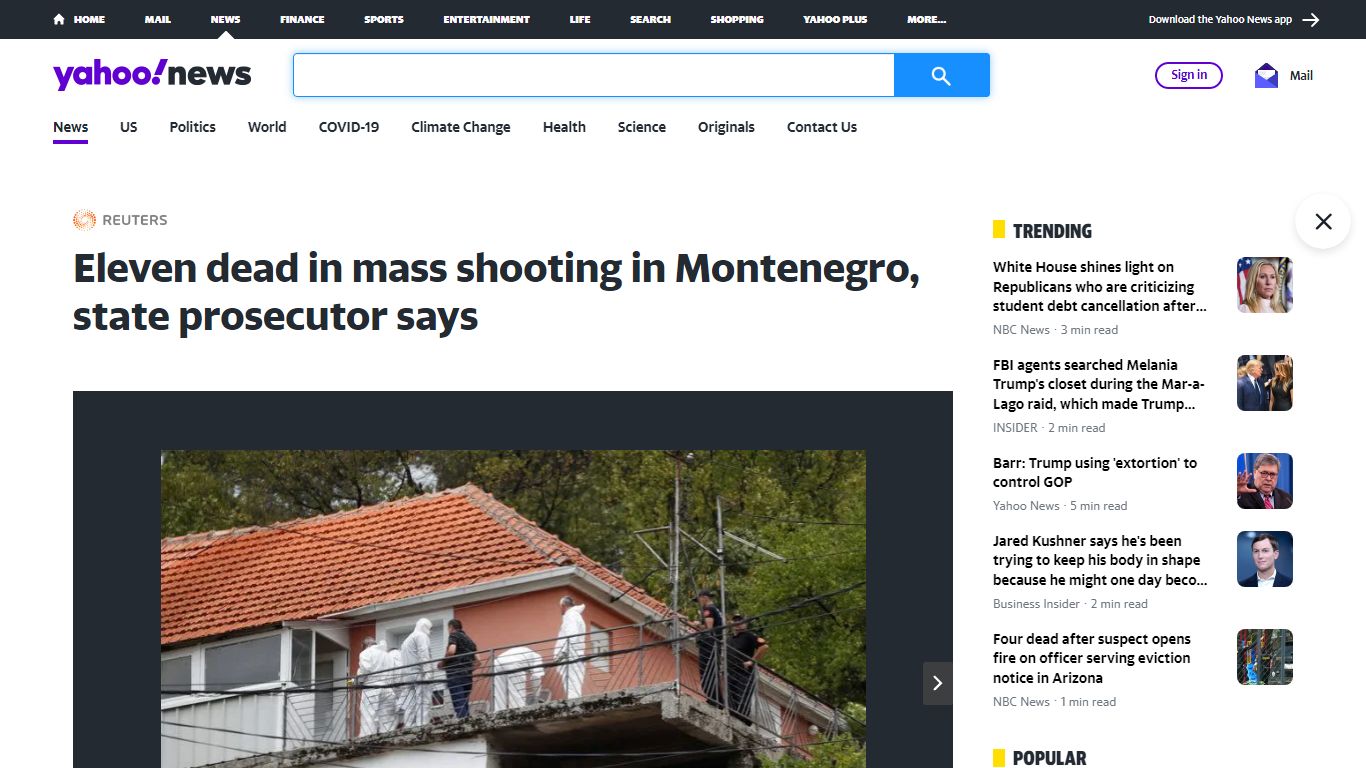Open Mail via envelope icon
This screenshot has height=768, width=1366.
click(x=1266, y=75)
